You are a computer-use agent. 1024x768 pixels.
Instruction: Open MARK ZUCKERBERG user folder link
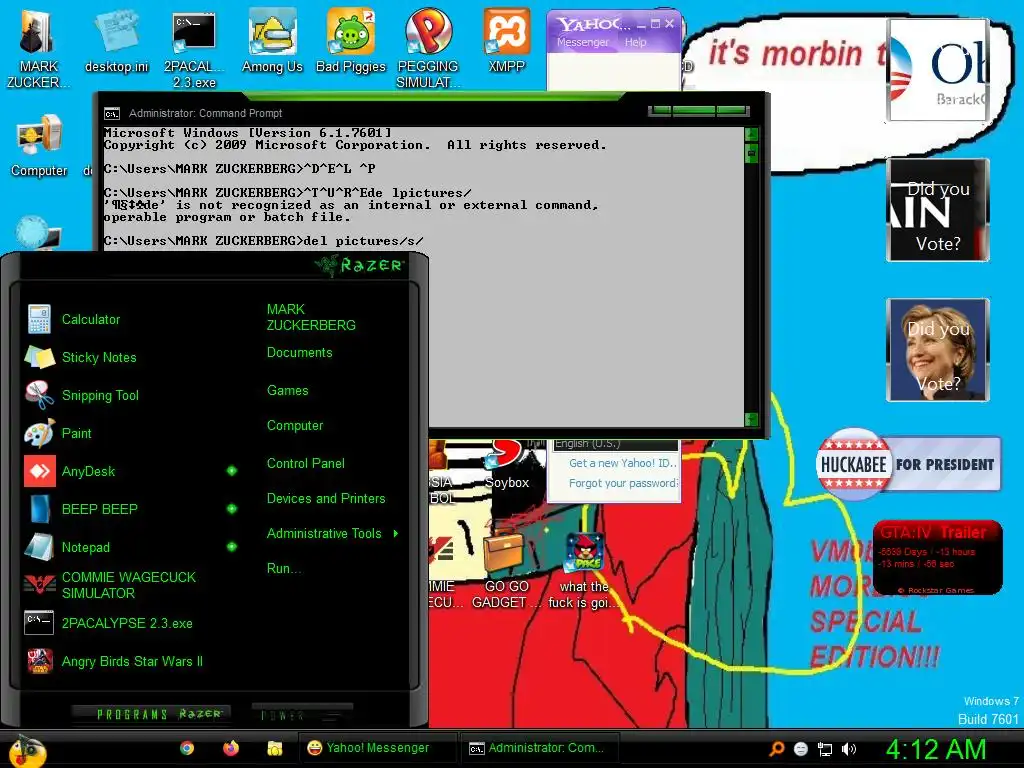coord(311,317)
